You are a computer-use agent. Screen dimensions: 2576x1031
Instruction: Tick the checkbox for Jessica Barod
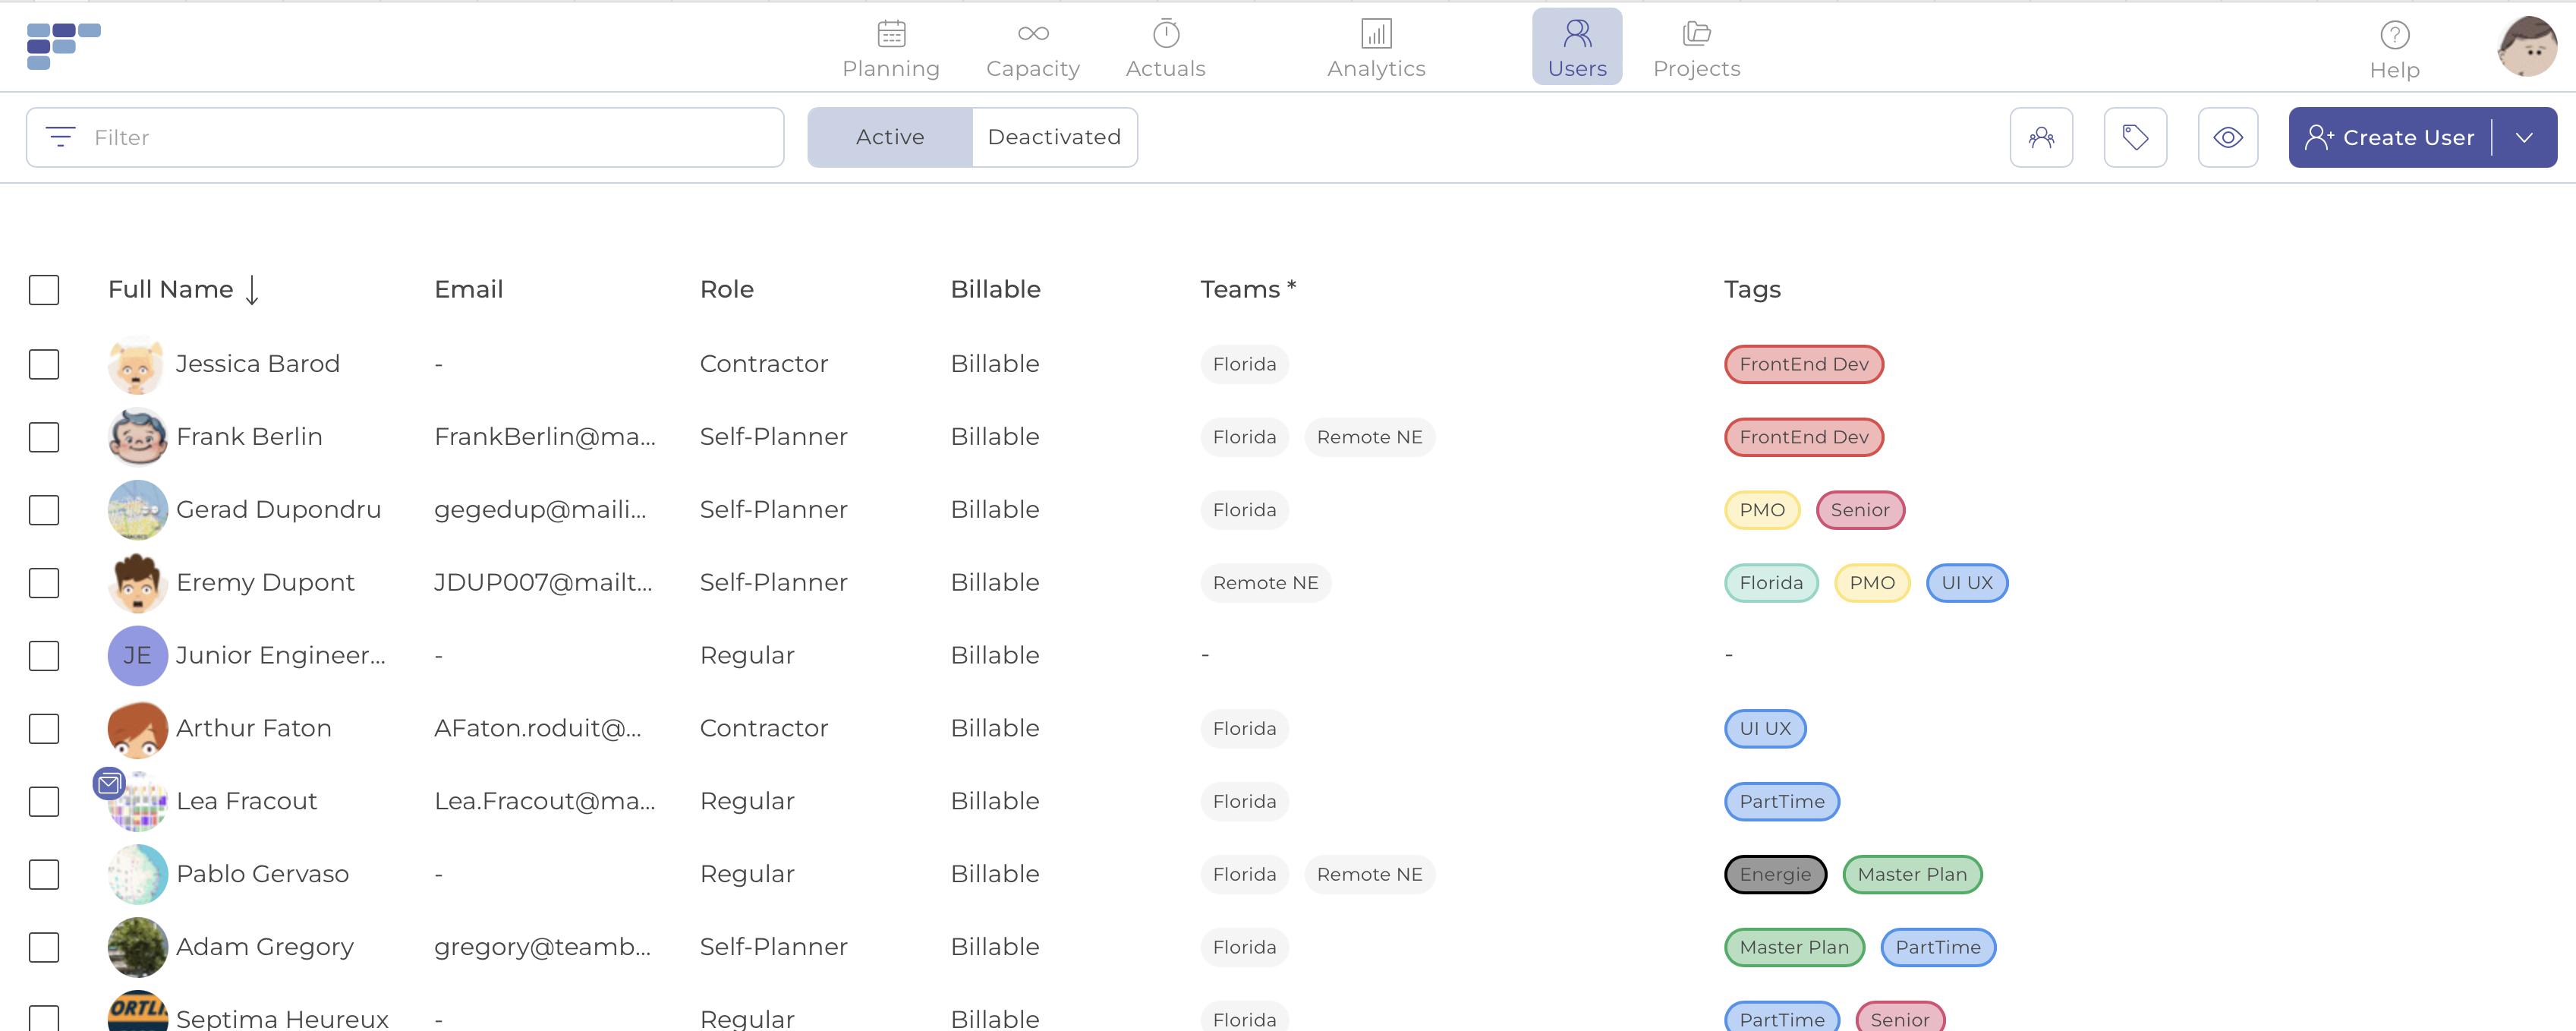[x=44, y=364]
